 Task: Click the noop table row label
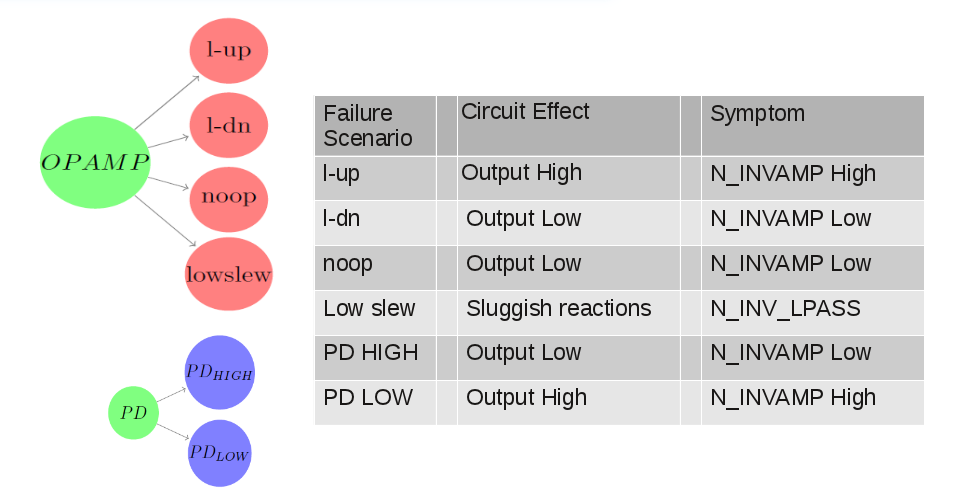coord(347,264)
